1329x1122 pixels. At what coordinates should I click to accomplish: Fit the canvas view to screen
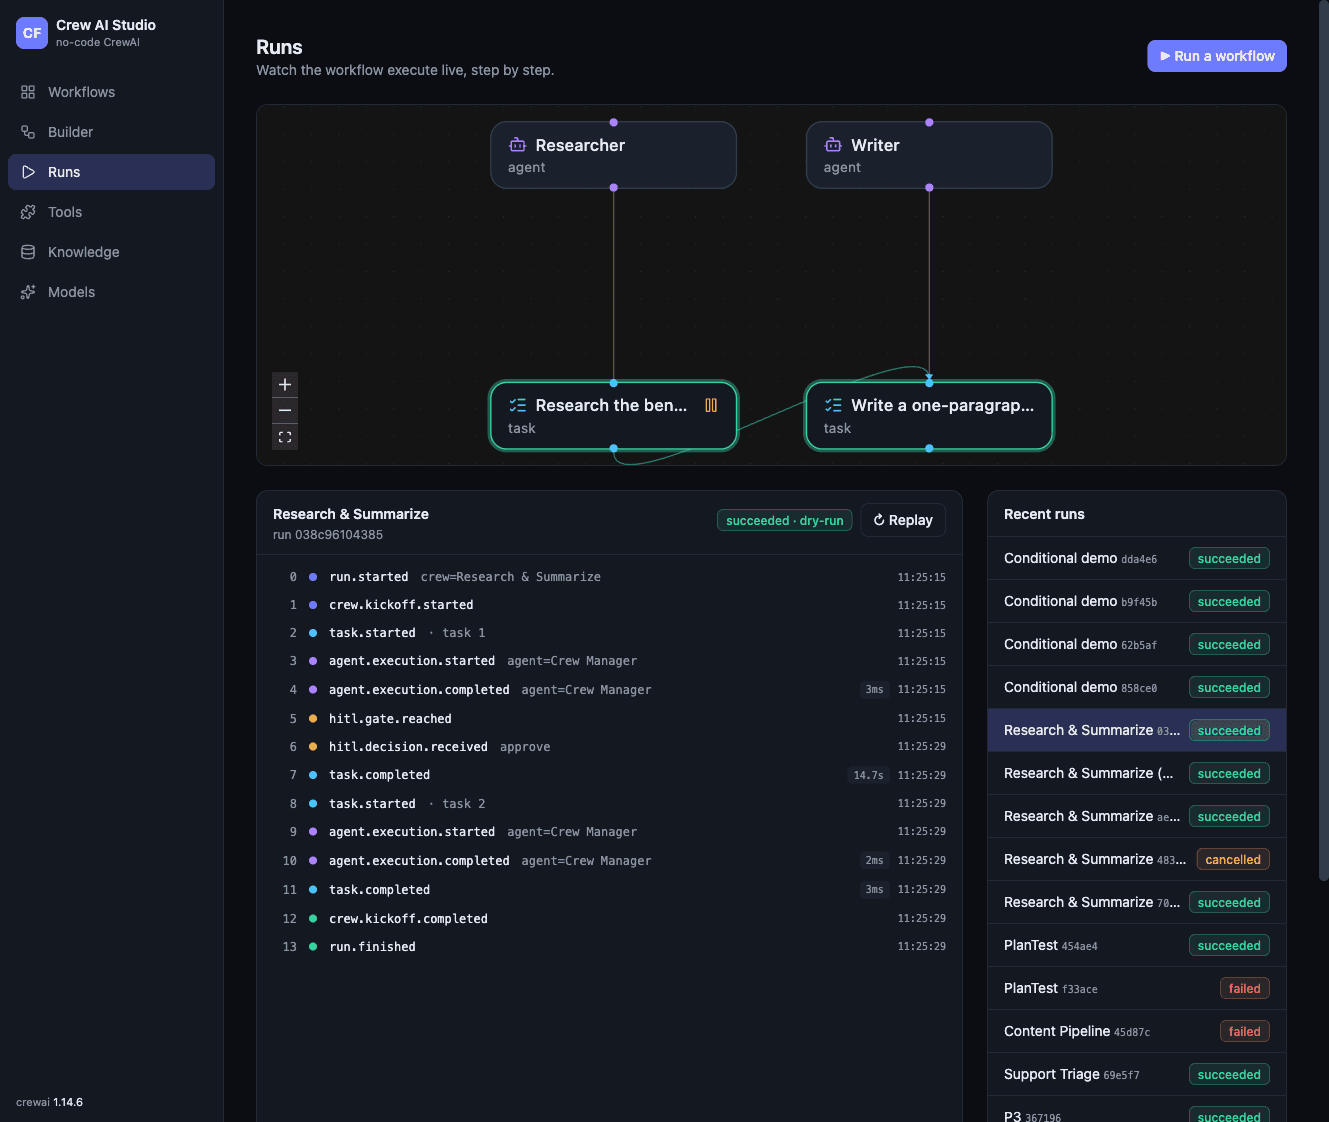click(285, 437)
